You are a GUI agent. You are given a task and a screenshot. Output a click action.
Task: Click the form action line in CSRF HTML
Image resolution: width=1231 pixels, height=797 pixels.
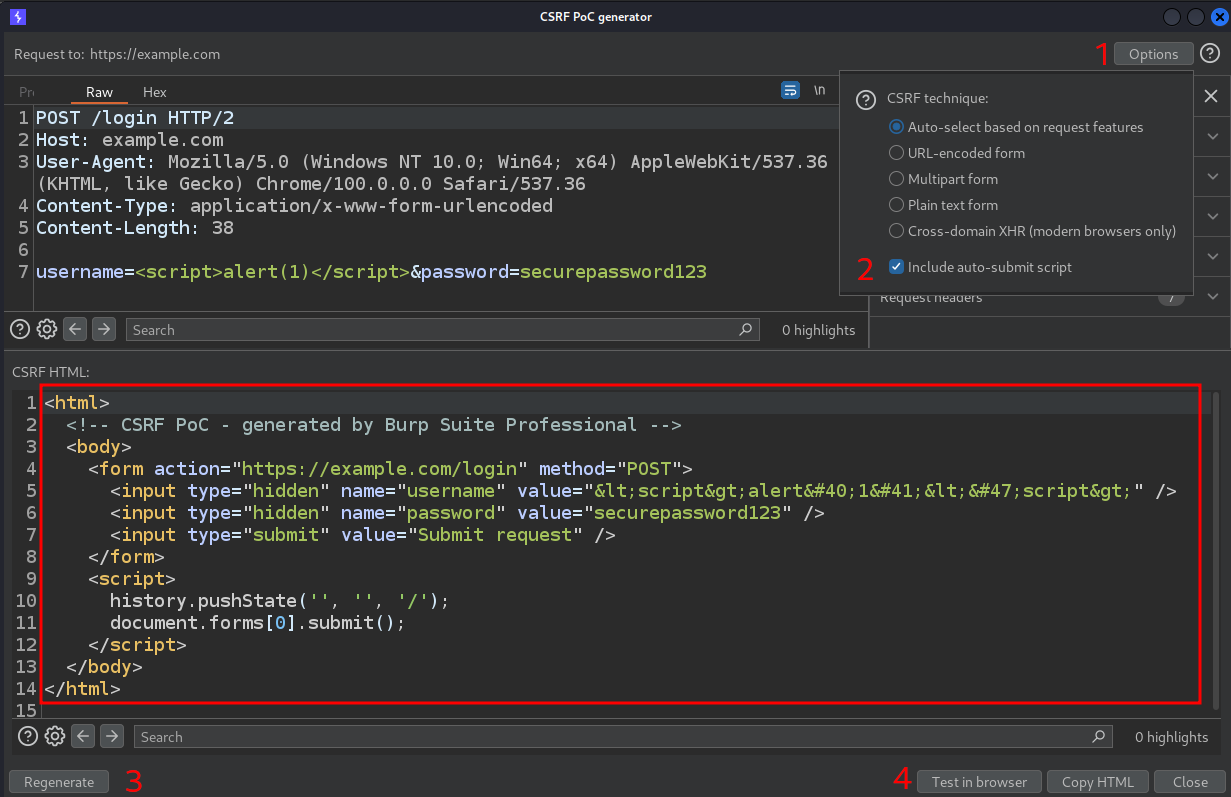390,468
